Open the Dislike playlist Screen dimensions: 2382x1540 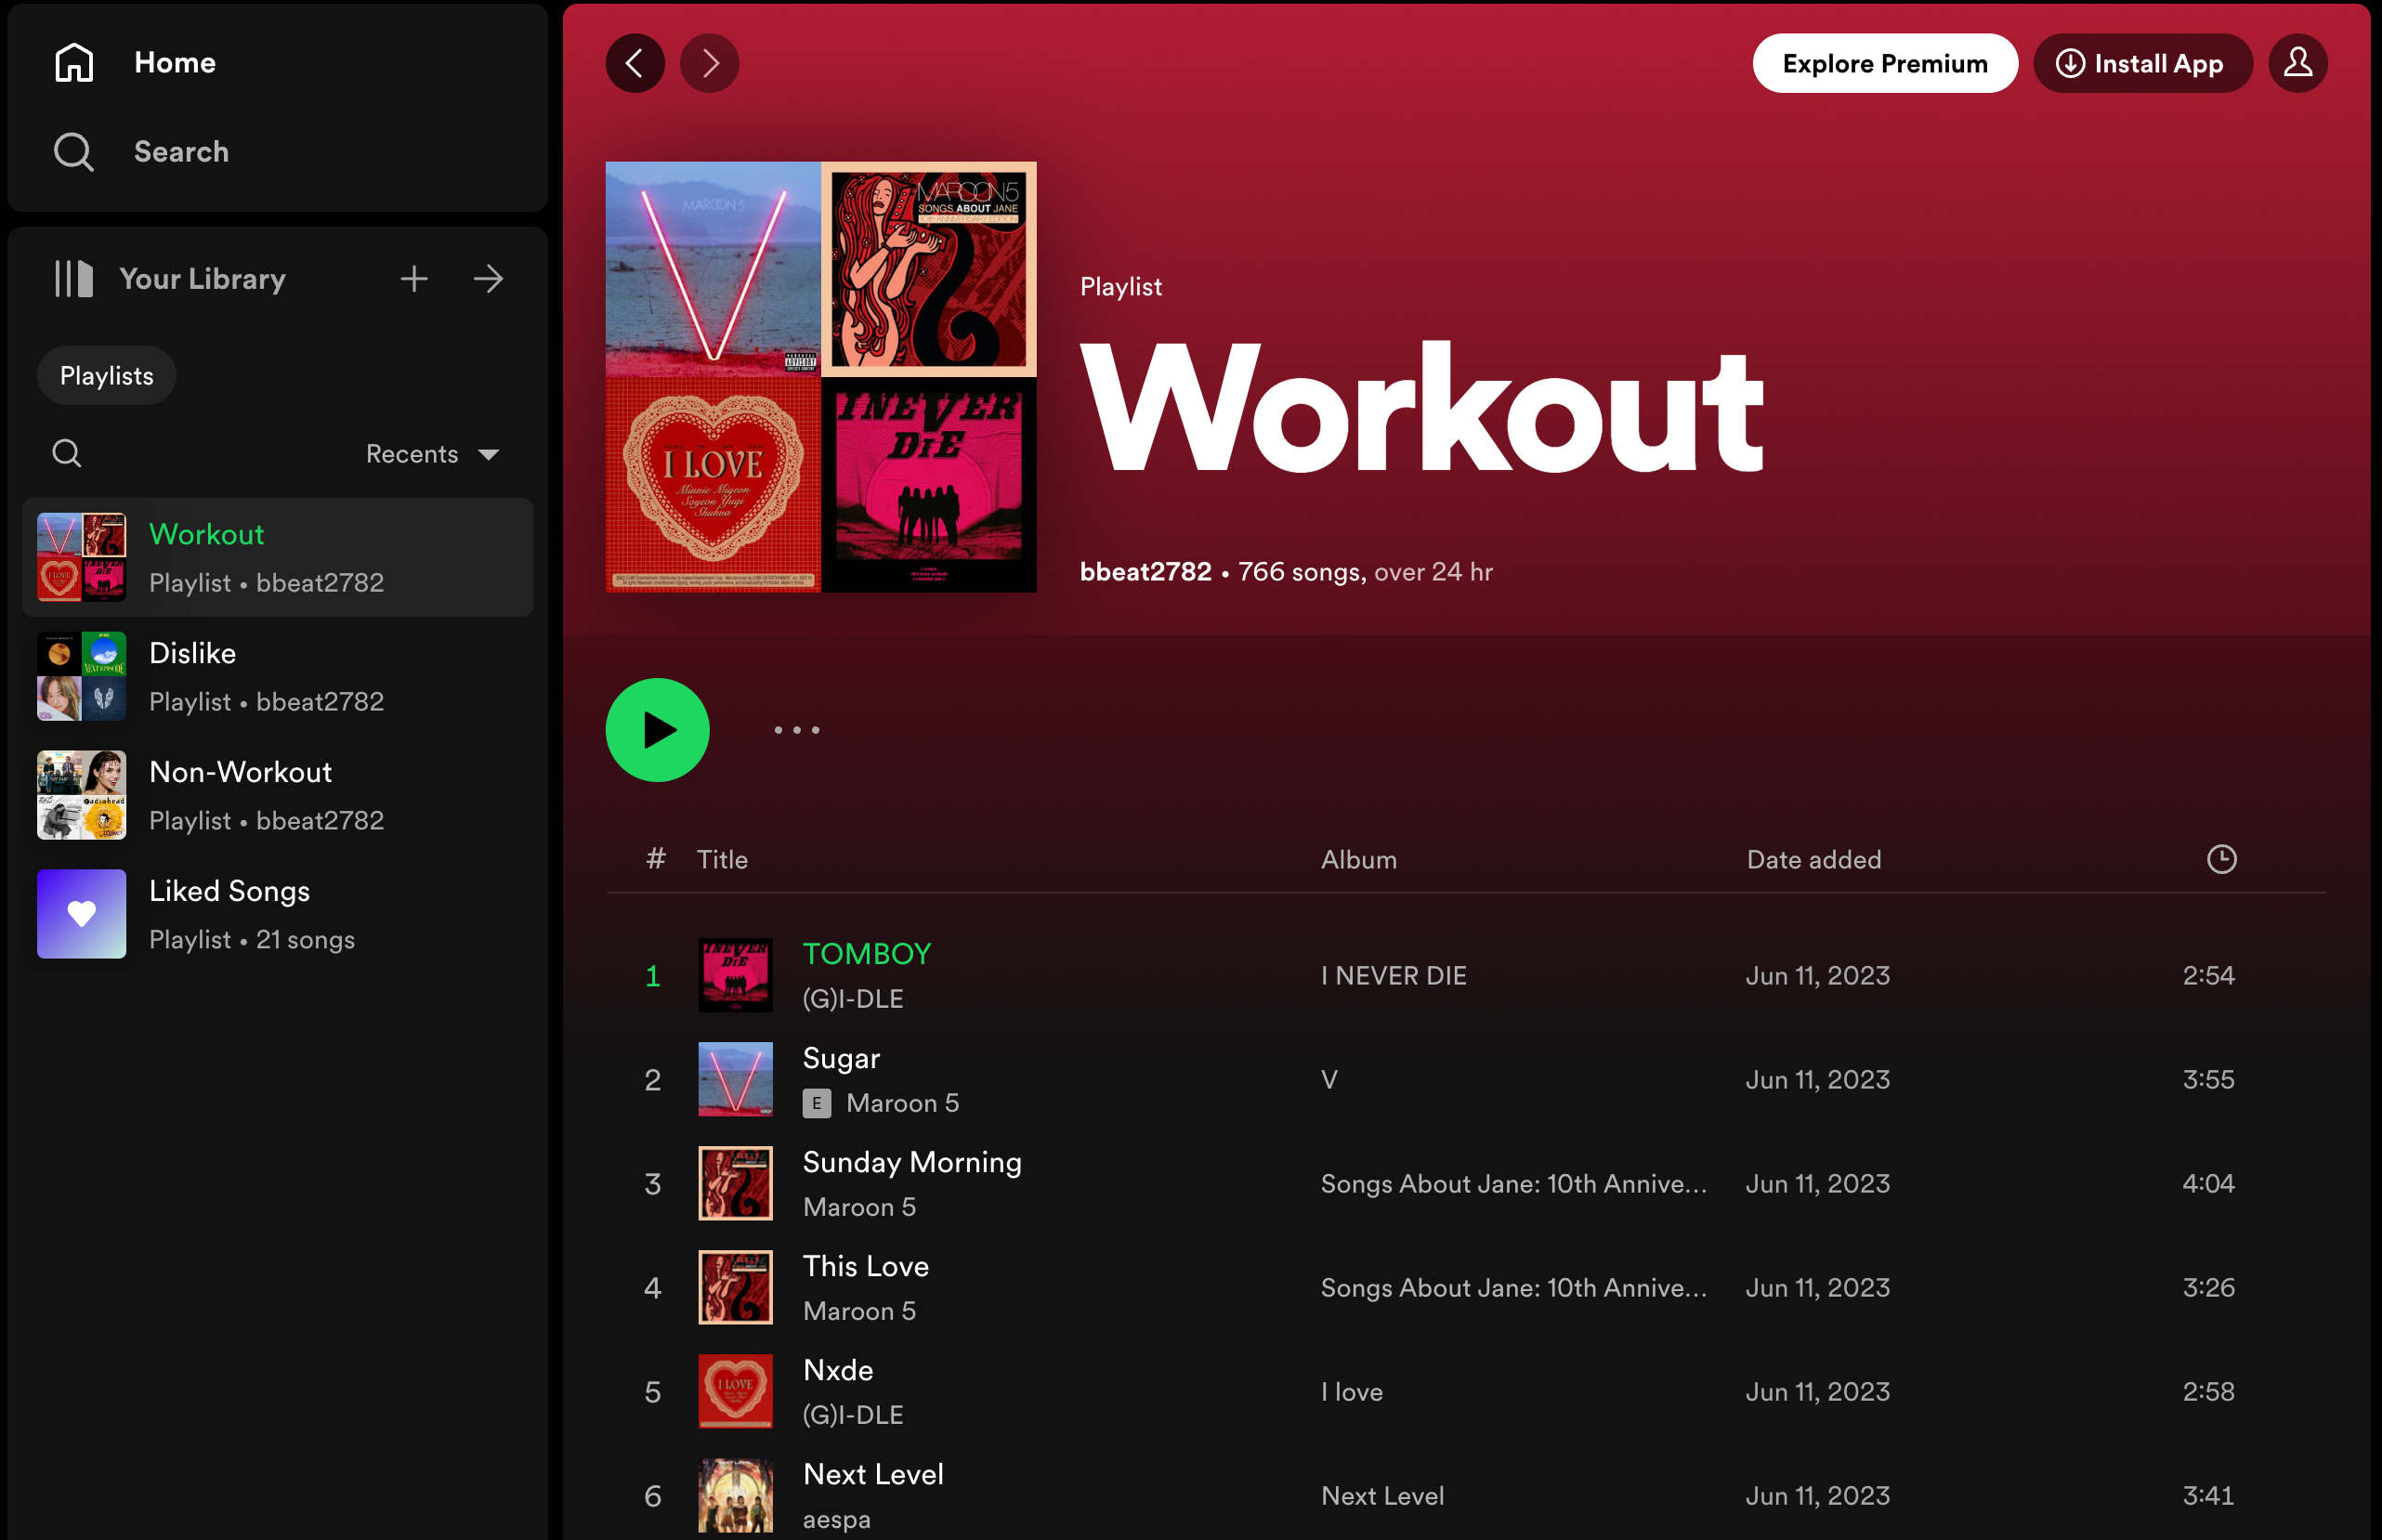tap(192, 653)
